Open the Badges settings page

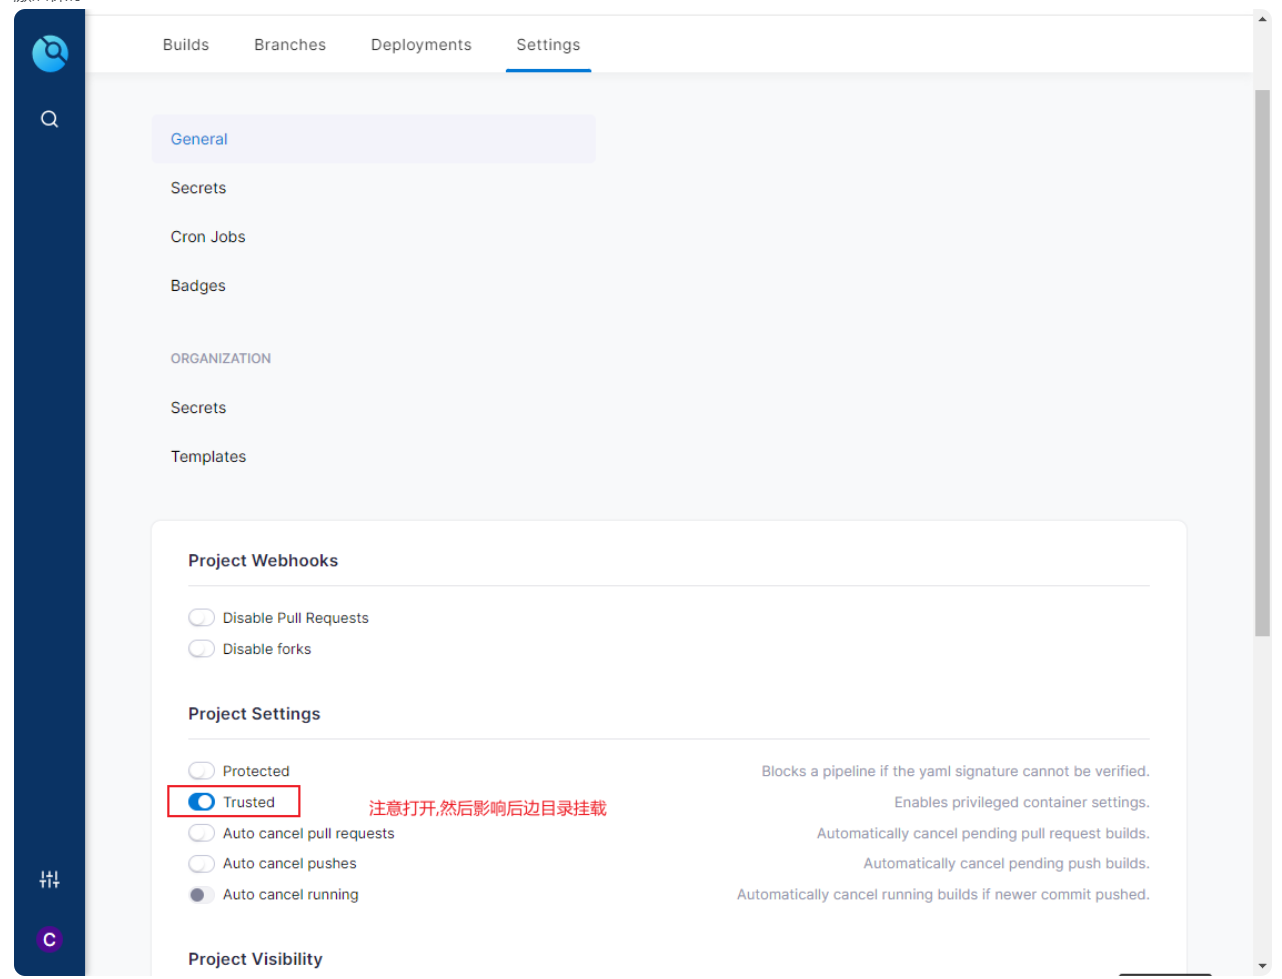tap(198, 286)
